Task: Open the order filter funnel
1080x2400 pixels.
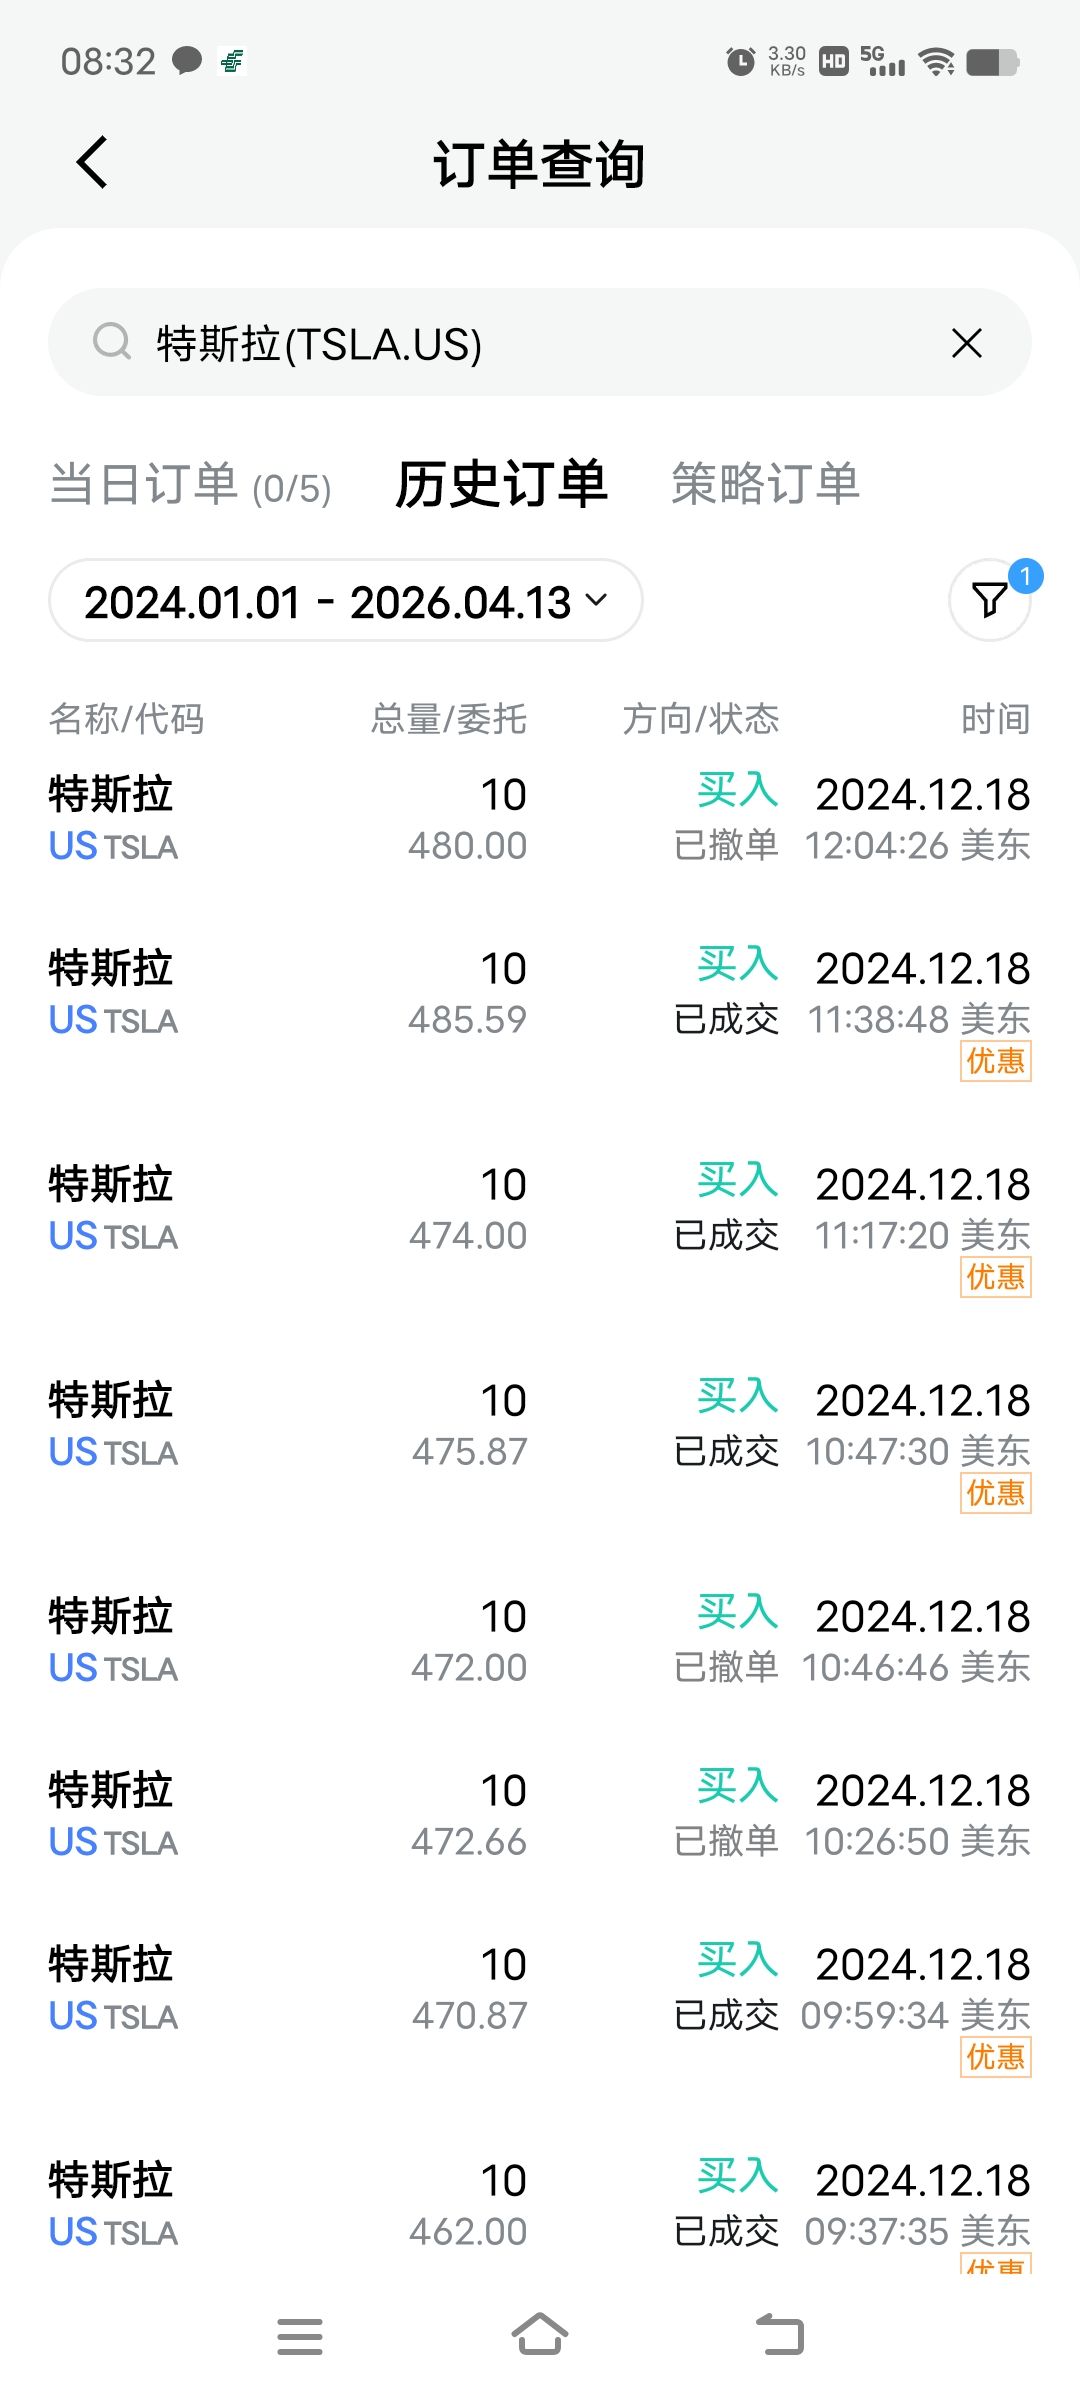Action: (990, 600)
